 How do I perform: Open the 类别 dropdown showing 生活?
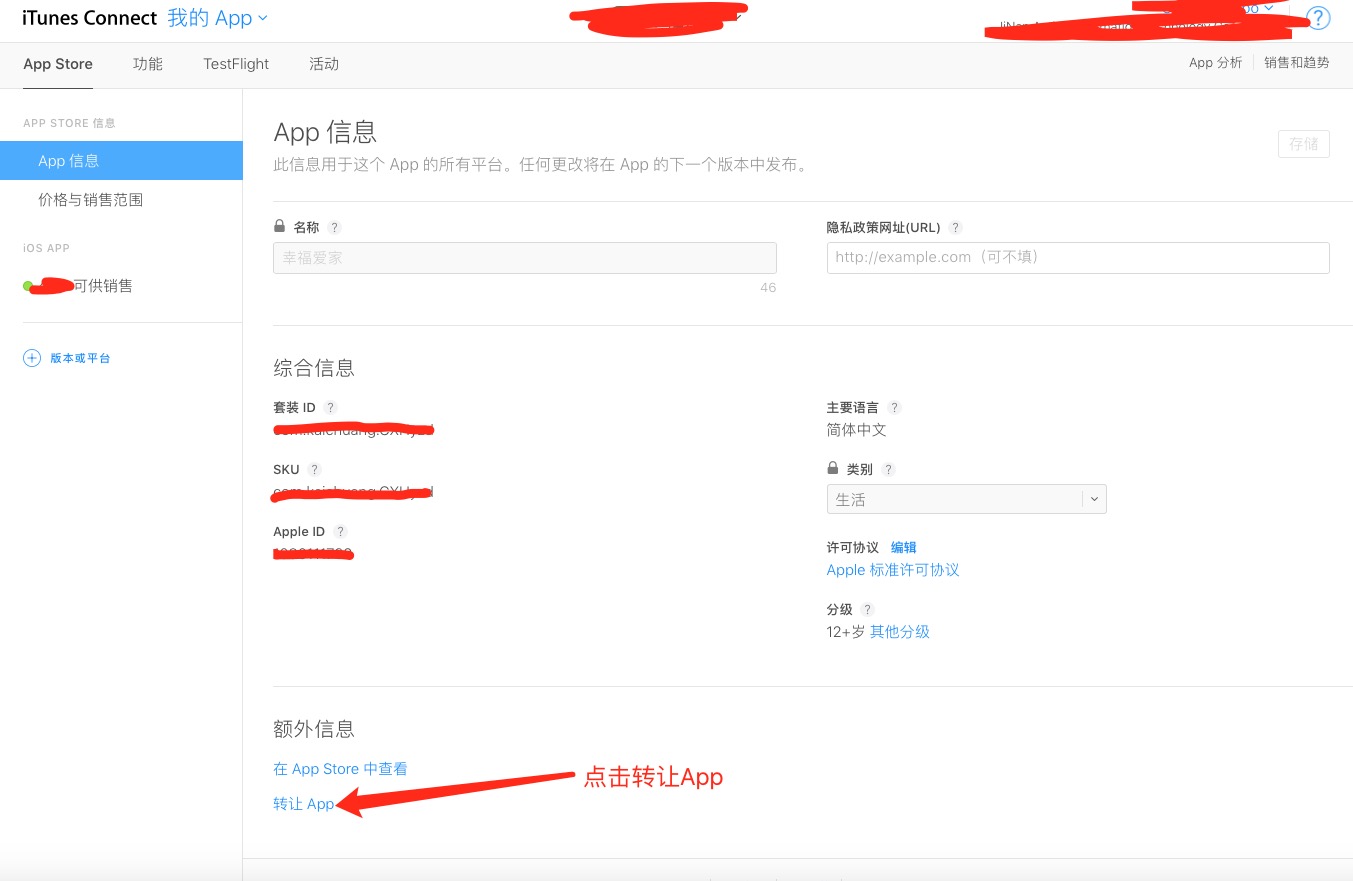point(966,499)
